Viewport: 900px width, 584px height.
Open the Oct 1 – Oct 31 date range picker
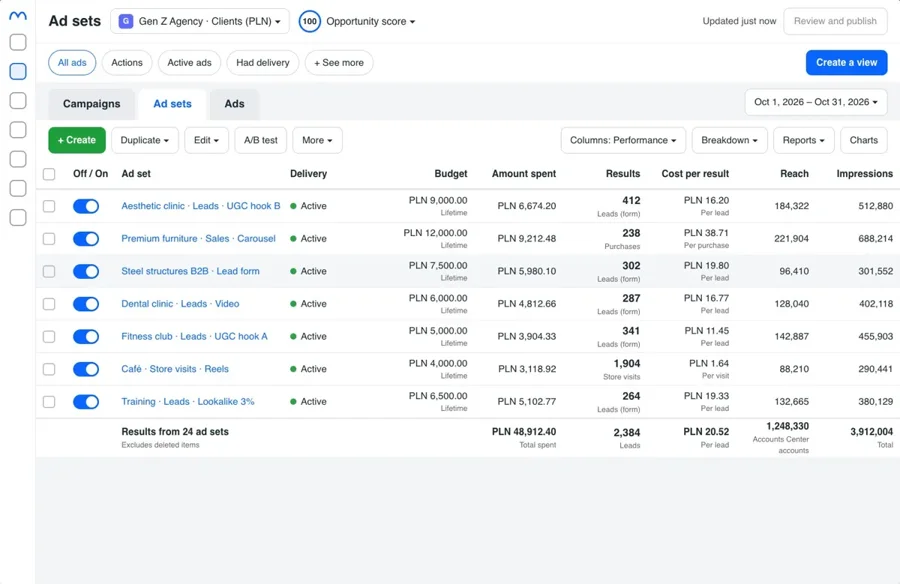tap(816, 102)
